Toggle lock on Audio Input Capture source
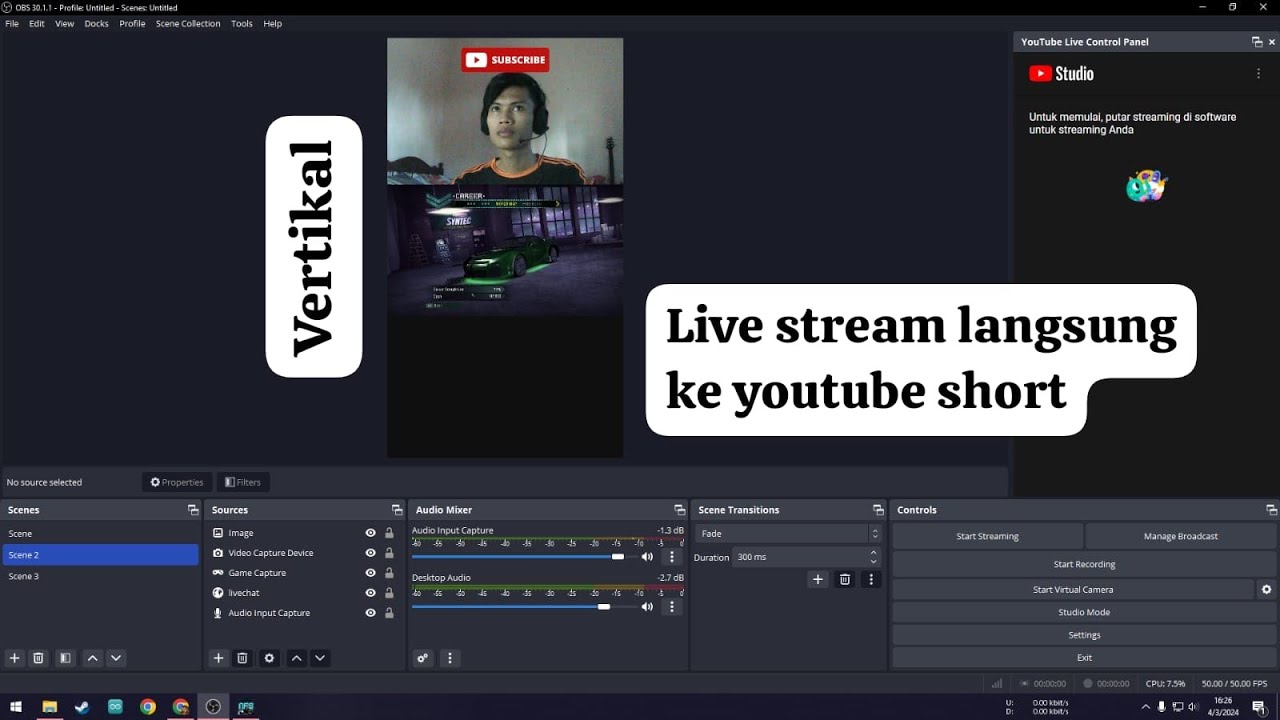 click(x=389, y=613)
